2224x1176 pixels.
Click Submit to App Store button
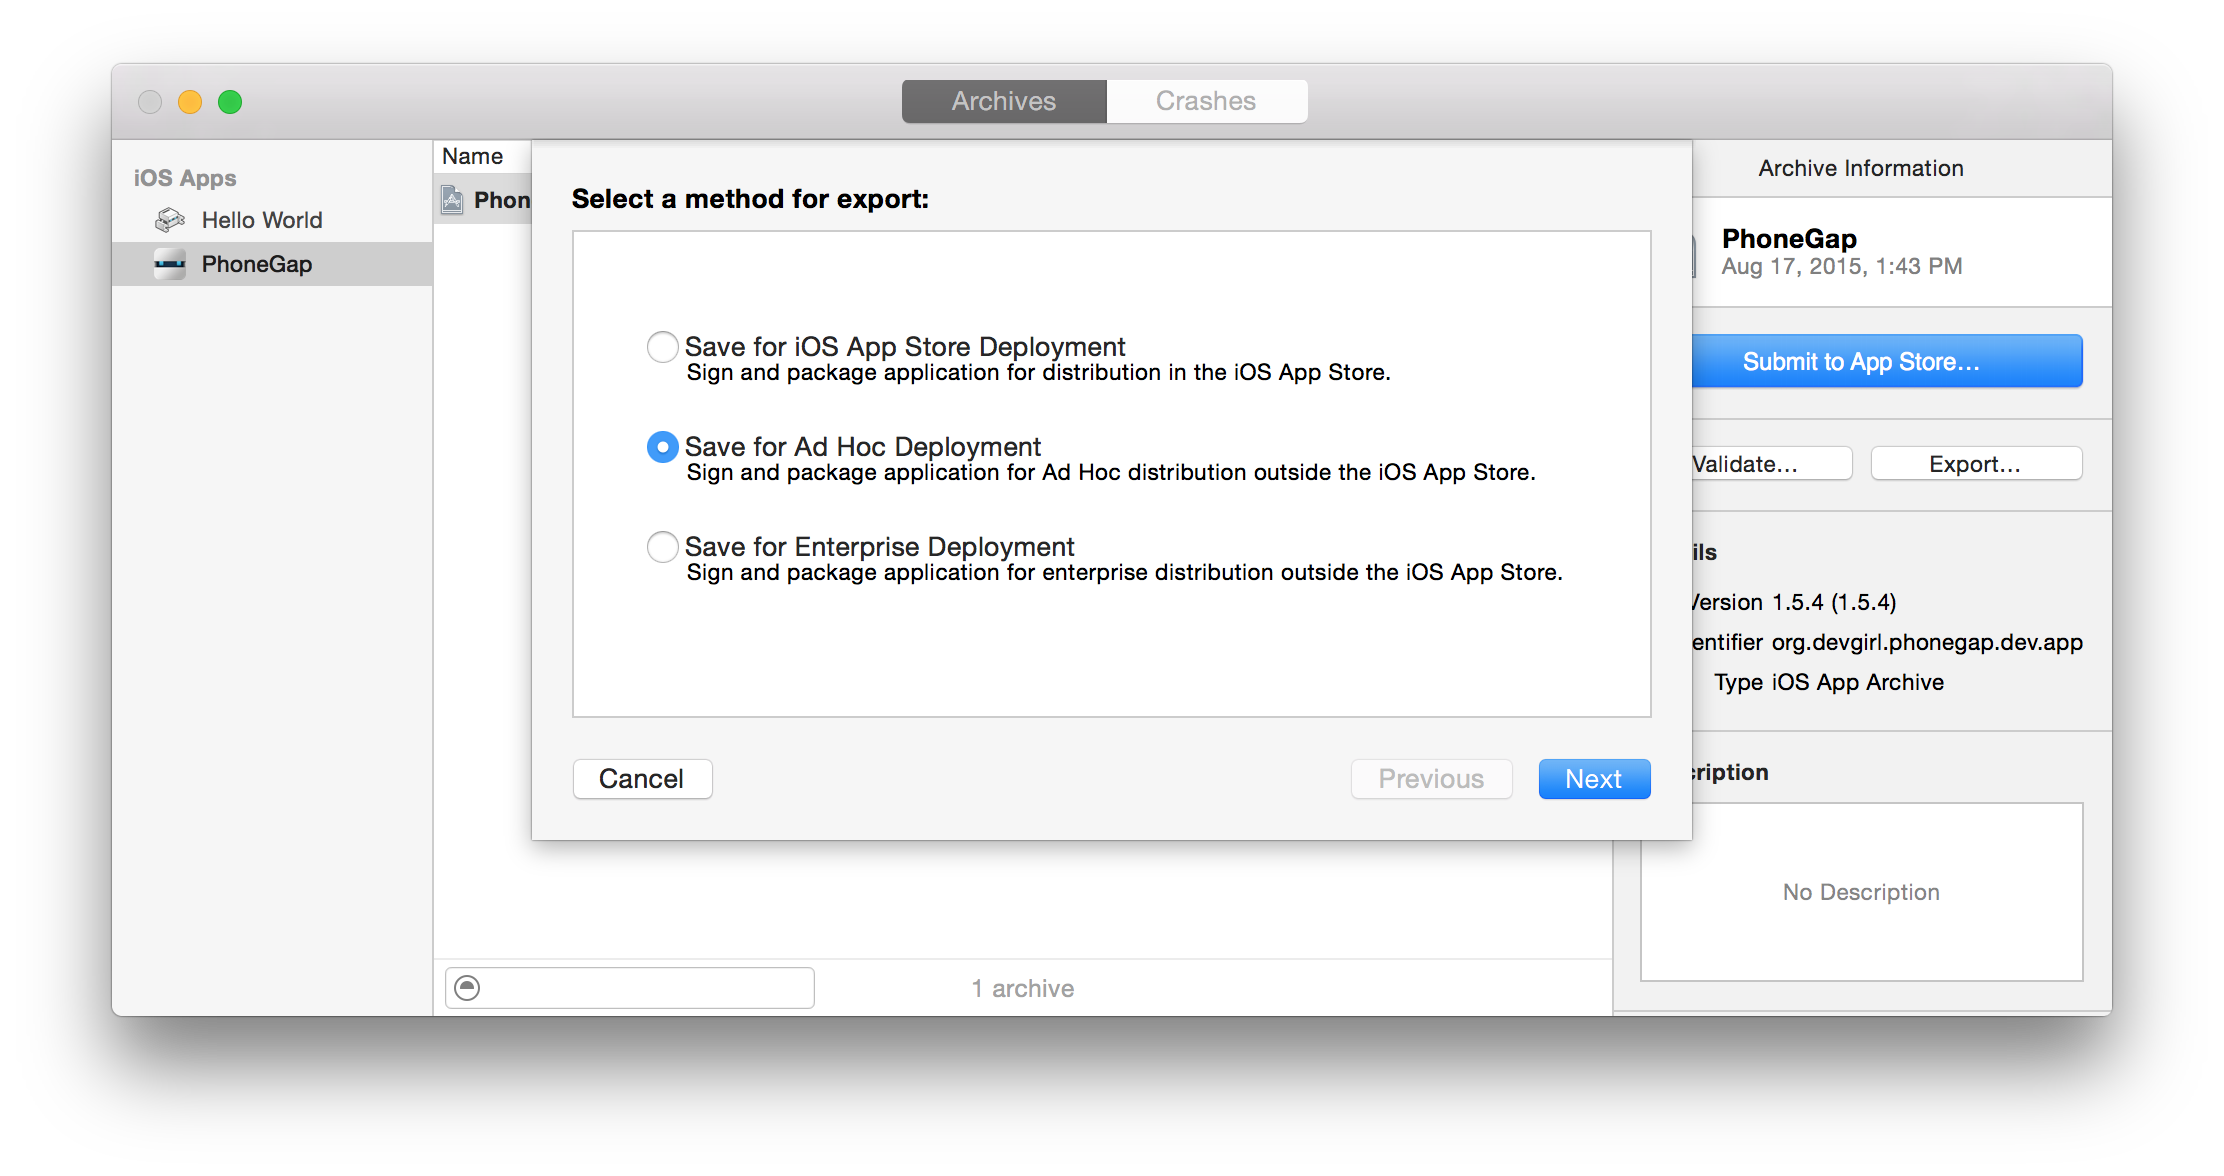1887,361
